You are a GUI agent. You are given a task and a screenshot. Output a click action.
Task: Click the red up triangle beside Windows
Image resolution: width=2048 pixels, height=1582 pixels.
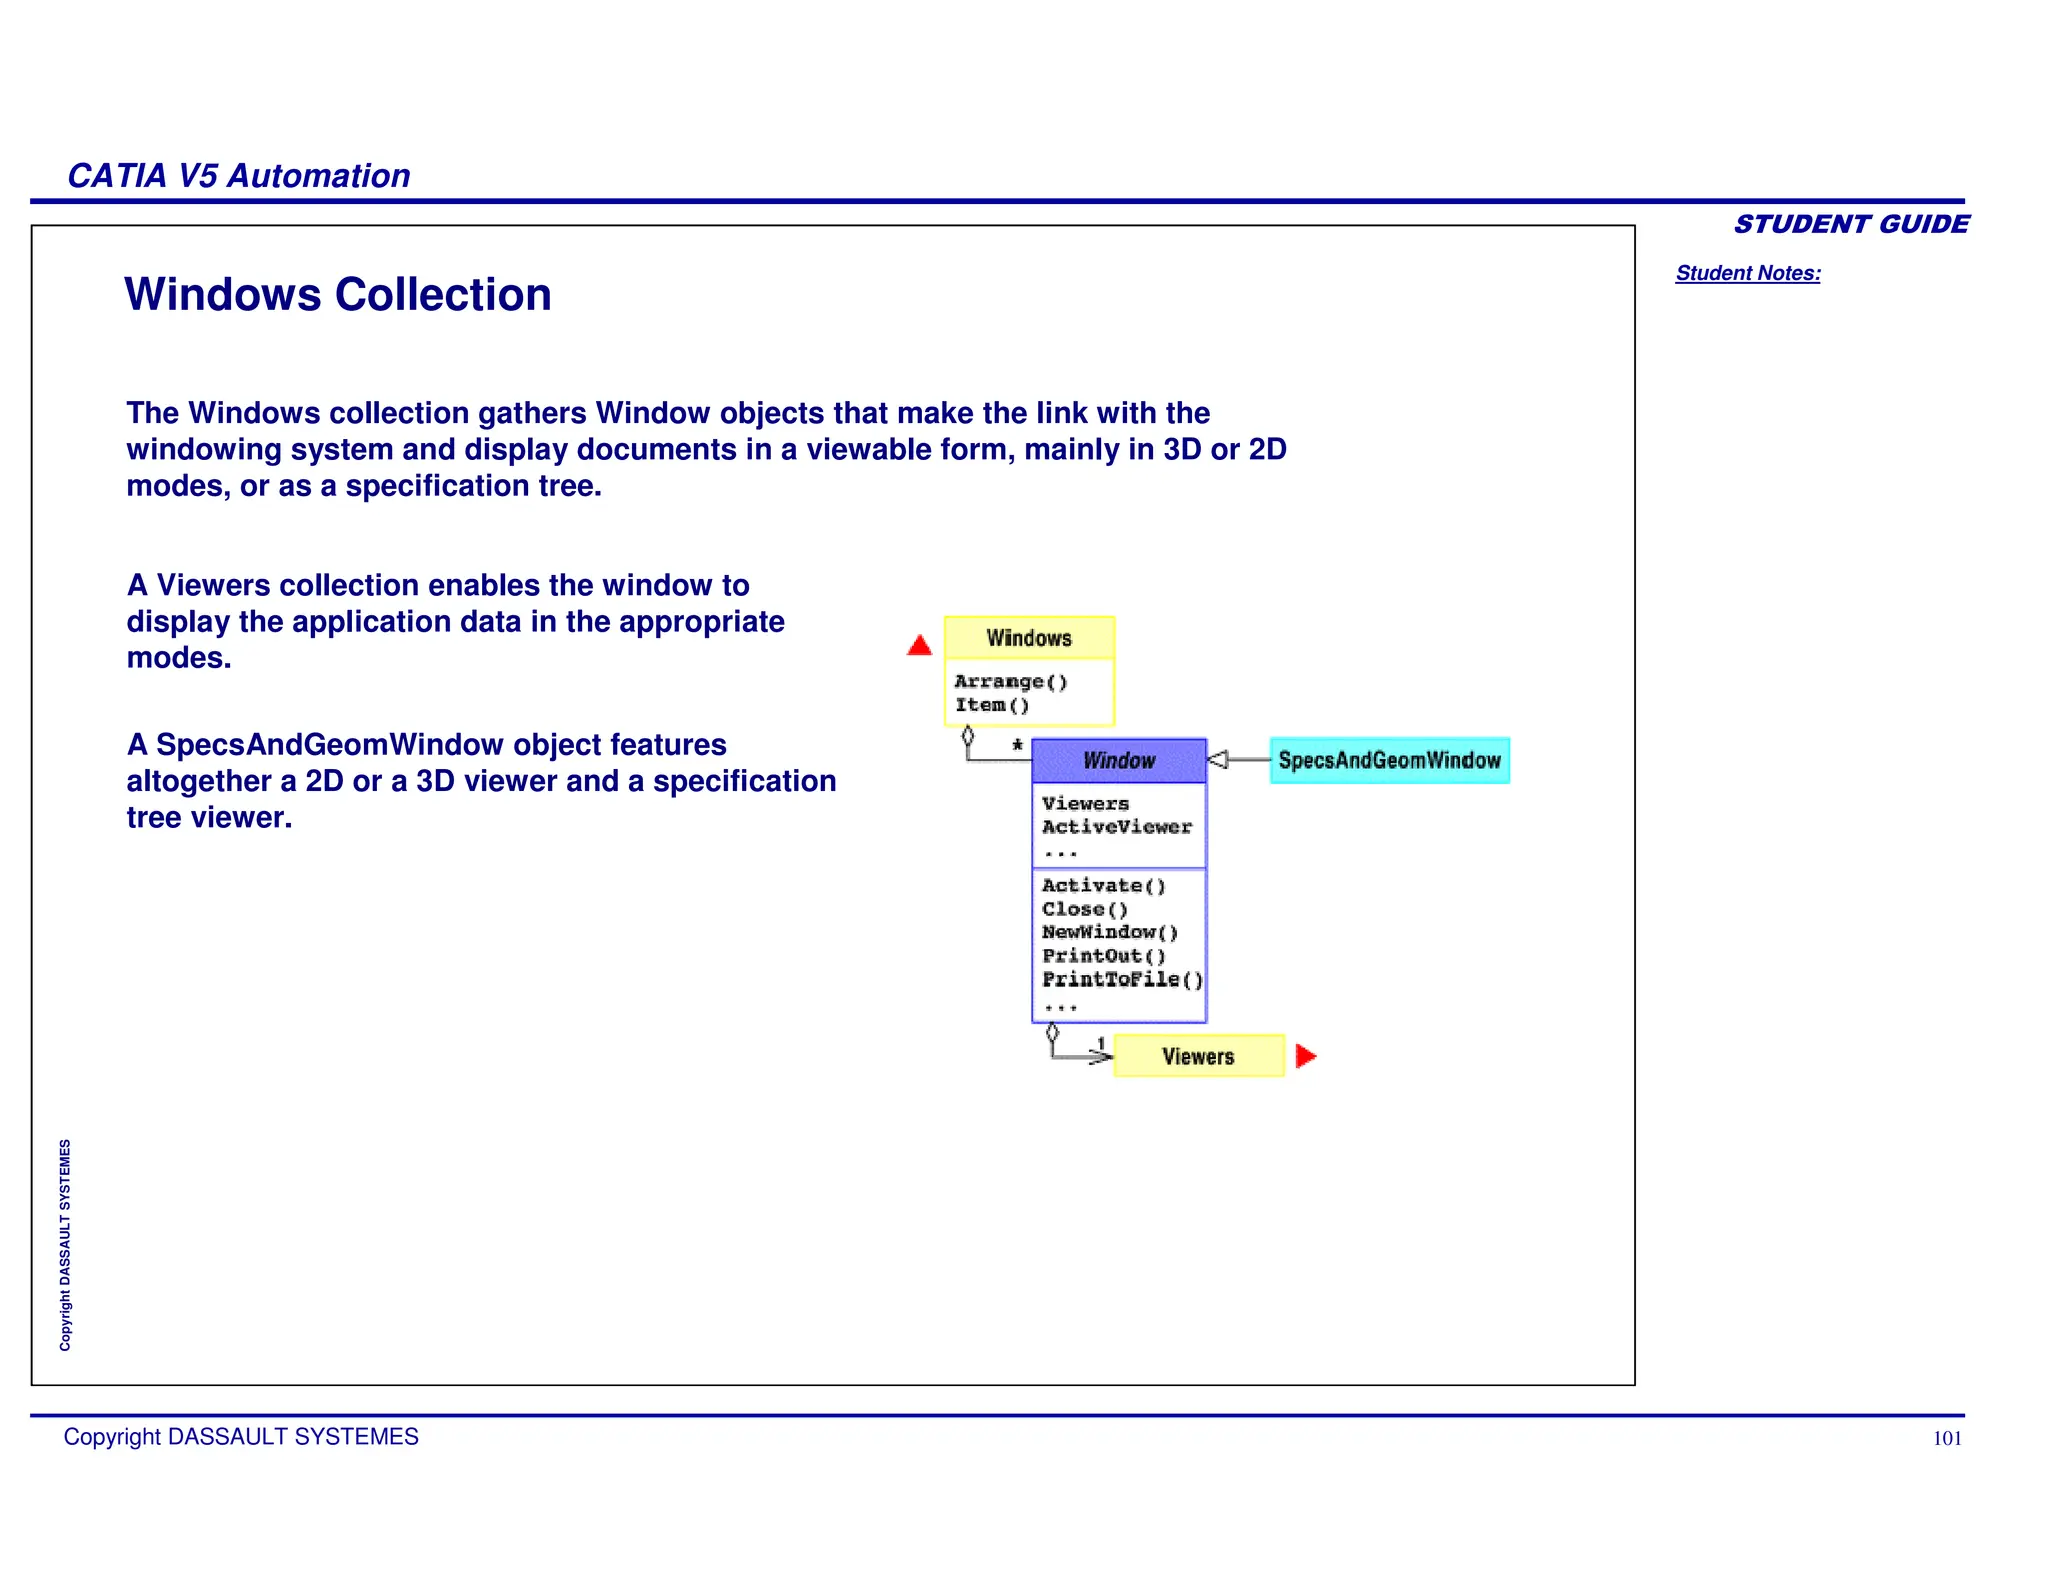[x=919, y=645]
